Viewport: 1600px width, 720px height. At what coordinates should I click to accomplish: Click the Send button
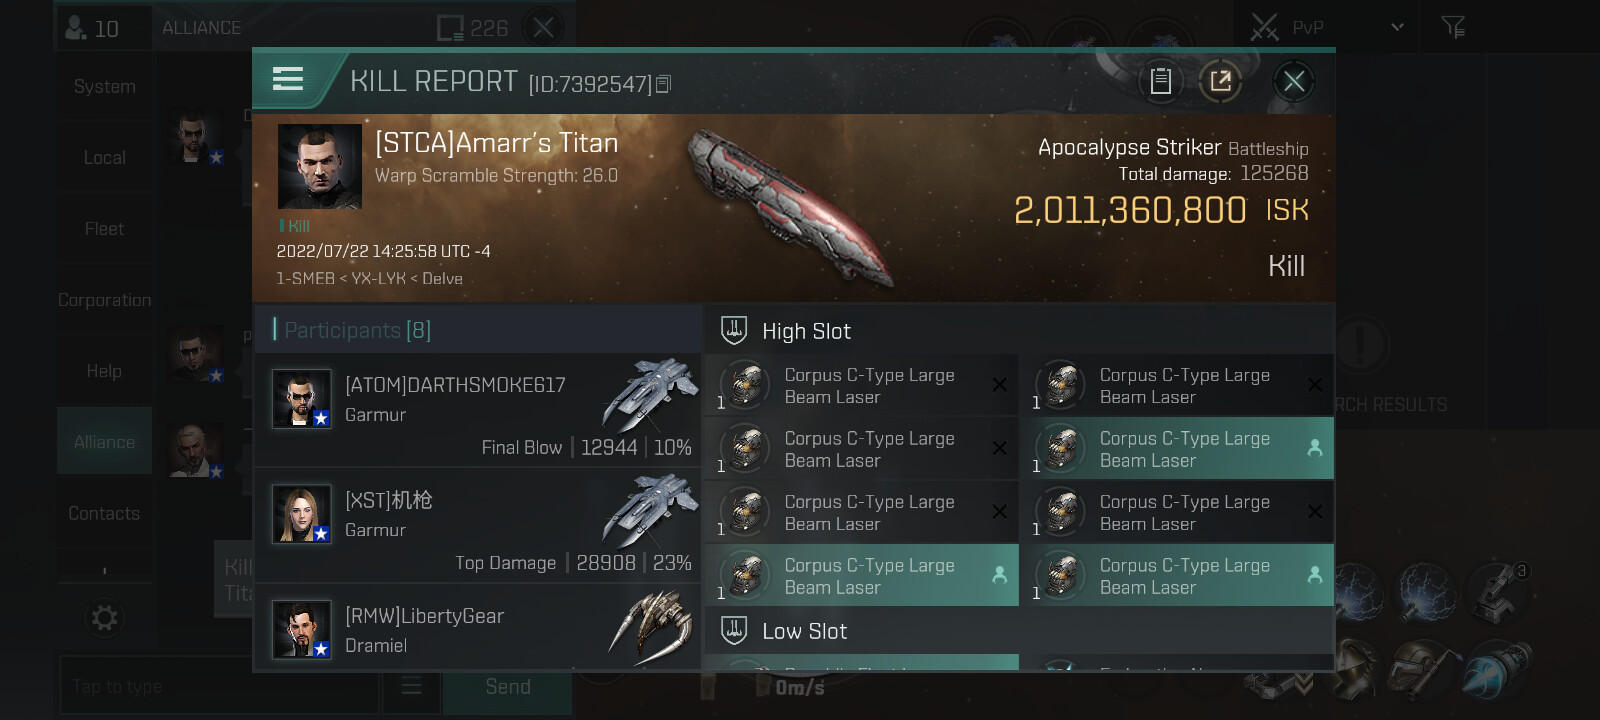point(508,686)
